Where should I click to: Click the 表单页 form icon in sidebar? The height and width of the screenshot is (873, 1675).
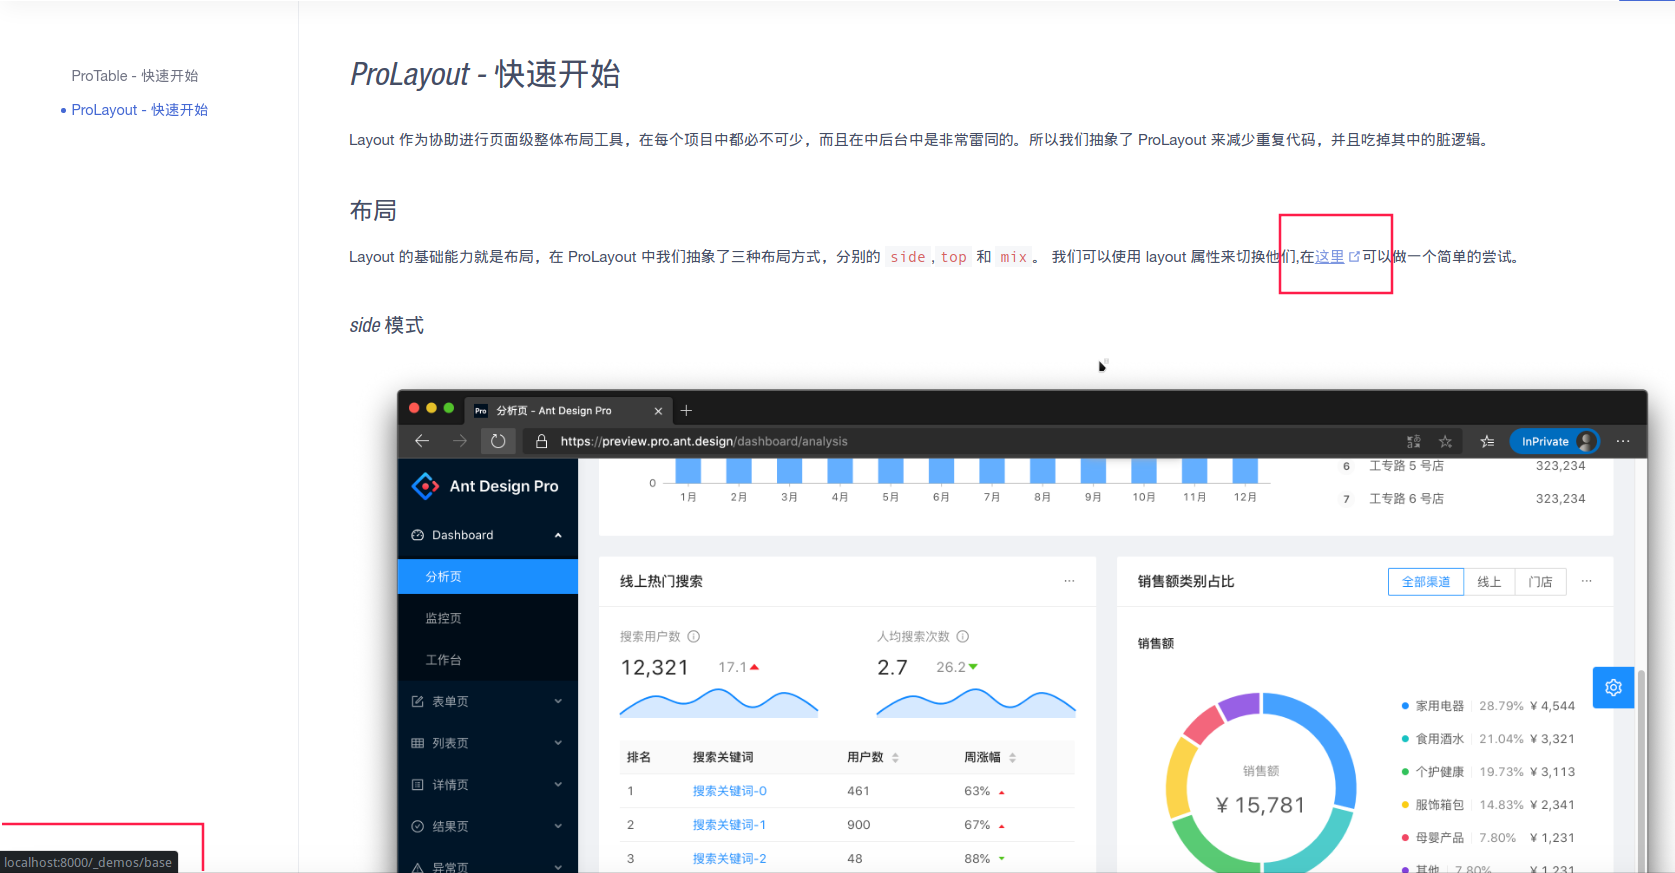[418, 702]
